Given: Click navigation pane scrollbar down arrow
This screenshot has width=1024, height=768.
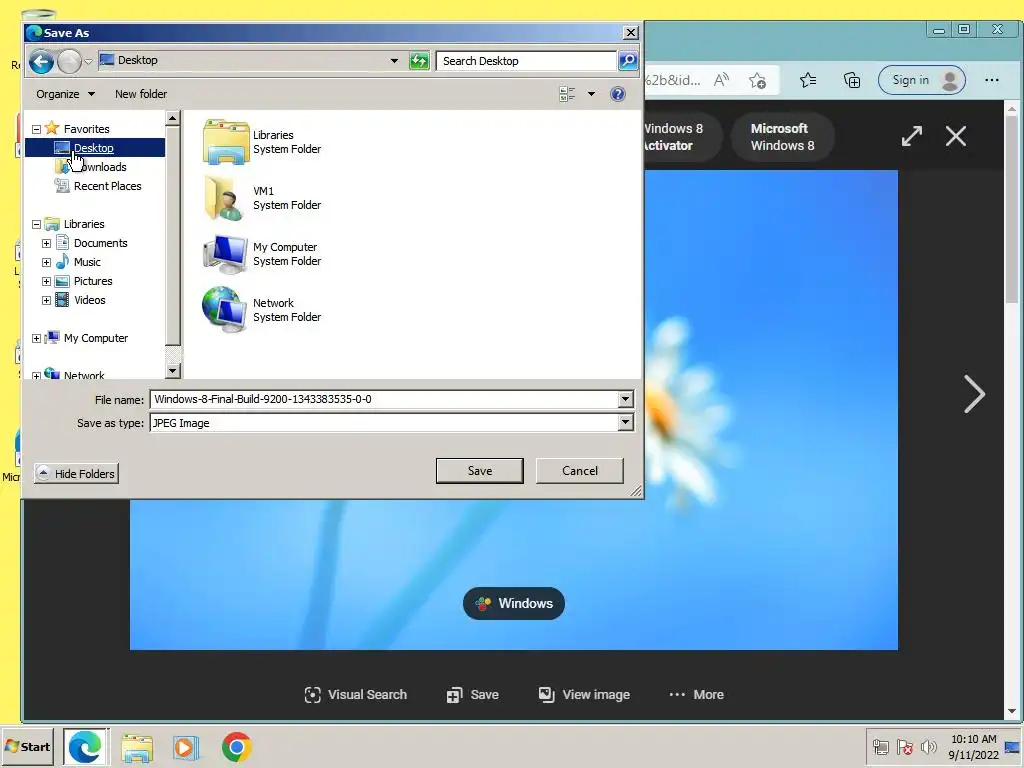Looking at the screenshot, I should point(172,371).
